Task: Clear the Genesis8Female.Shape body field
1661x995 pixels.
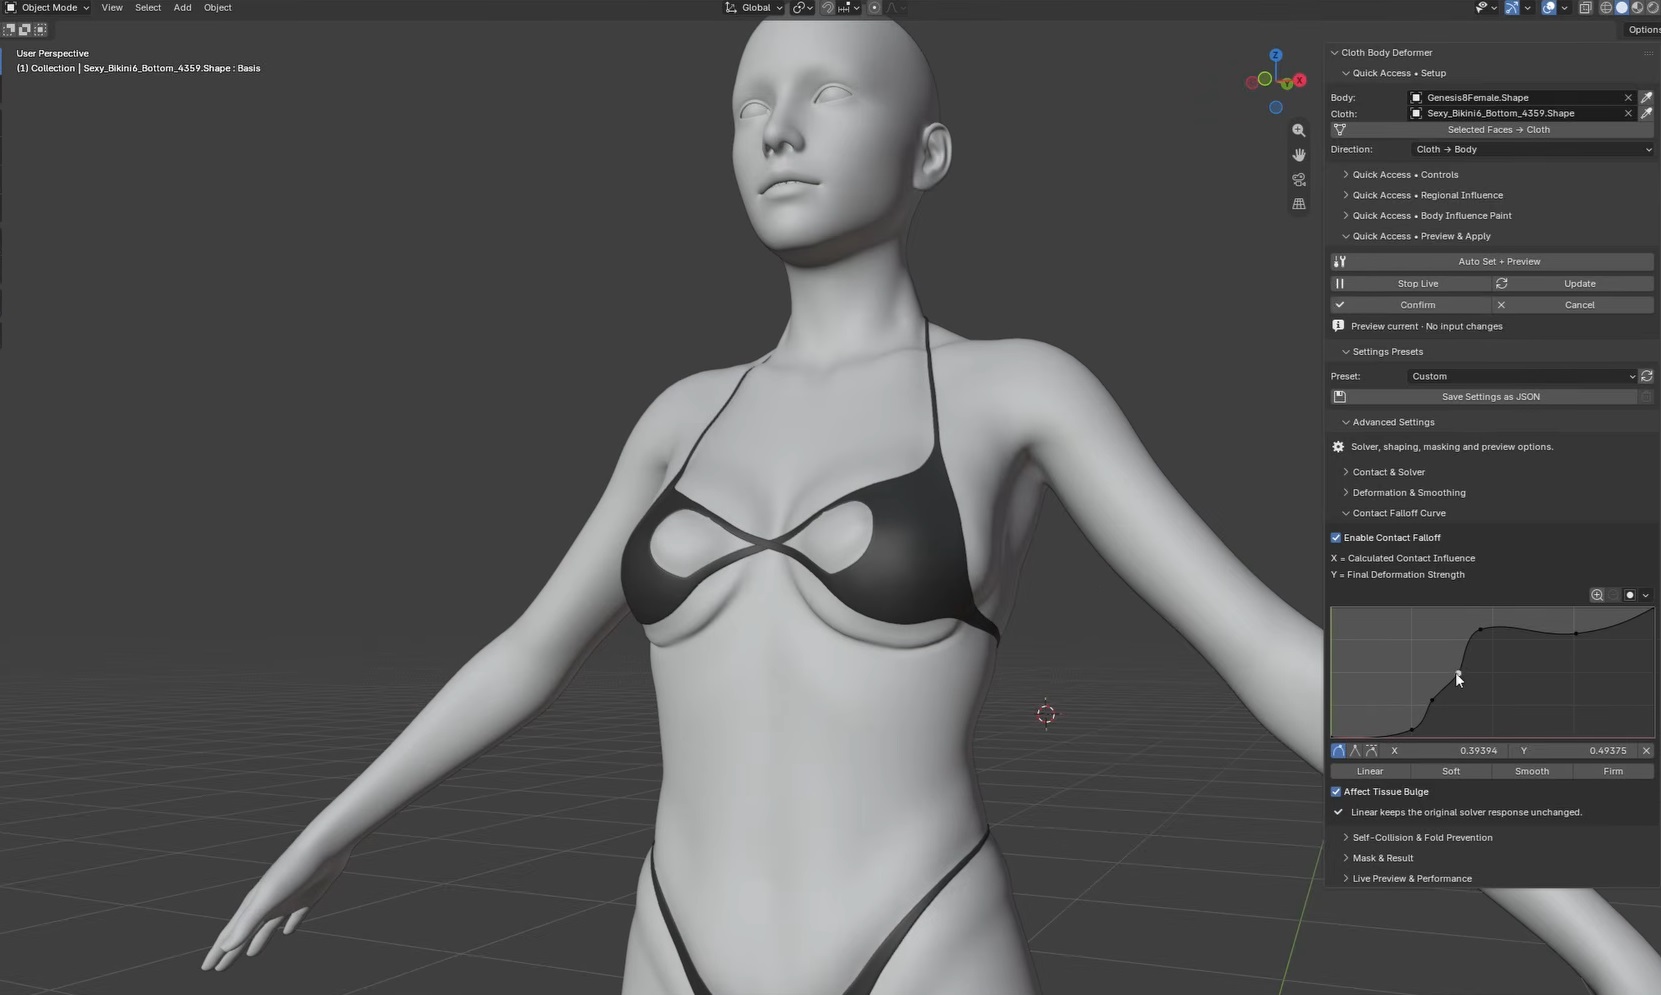Action: coord(1628,97)
